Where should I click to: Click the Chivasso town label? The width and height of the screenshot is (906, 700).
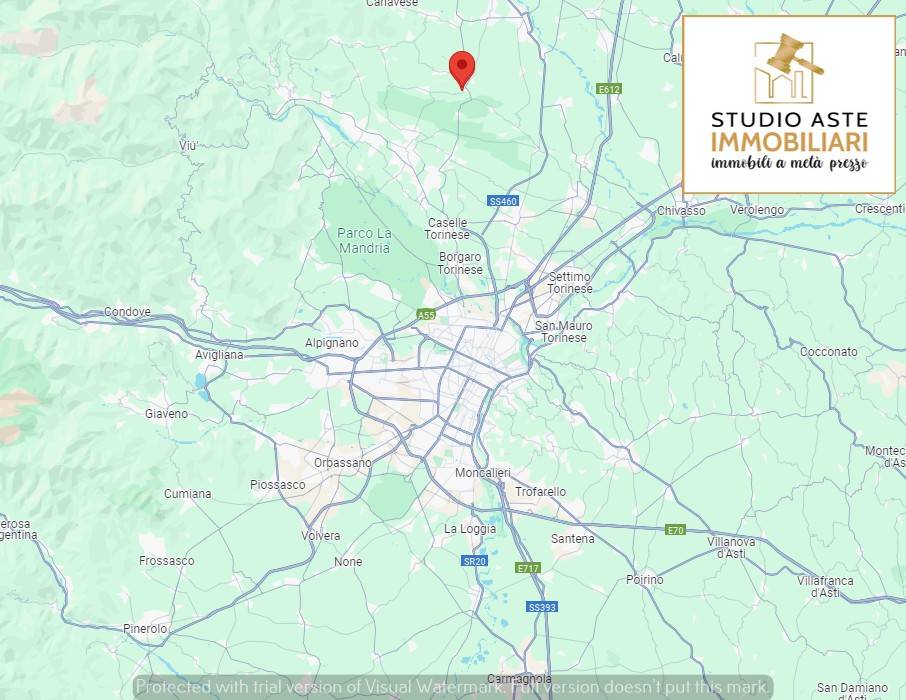681,211
